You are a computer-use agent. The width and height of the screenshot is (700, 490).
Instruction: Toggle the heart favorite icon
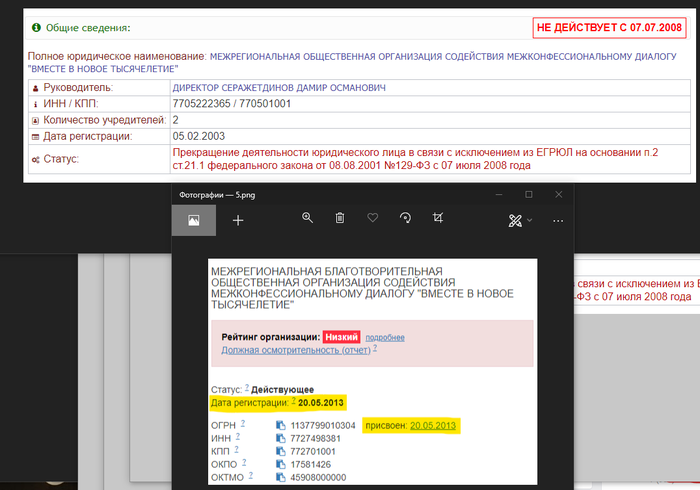[x=372, y=219]
